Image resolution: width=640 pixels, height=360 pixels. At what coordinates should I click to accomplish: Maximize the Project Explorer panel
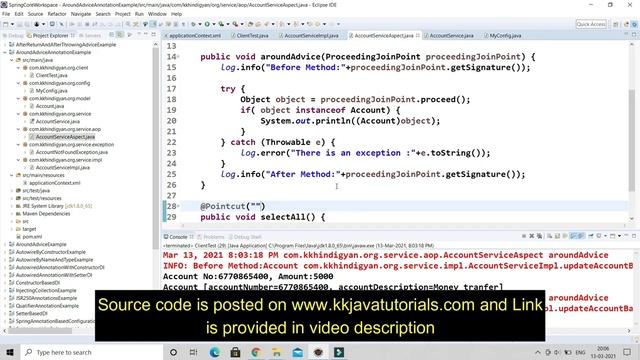(153, 34)
